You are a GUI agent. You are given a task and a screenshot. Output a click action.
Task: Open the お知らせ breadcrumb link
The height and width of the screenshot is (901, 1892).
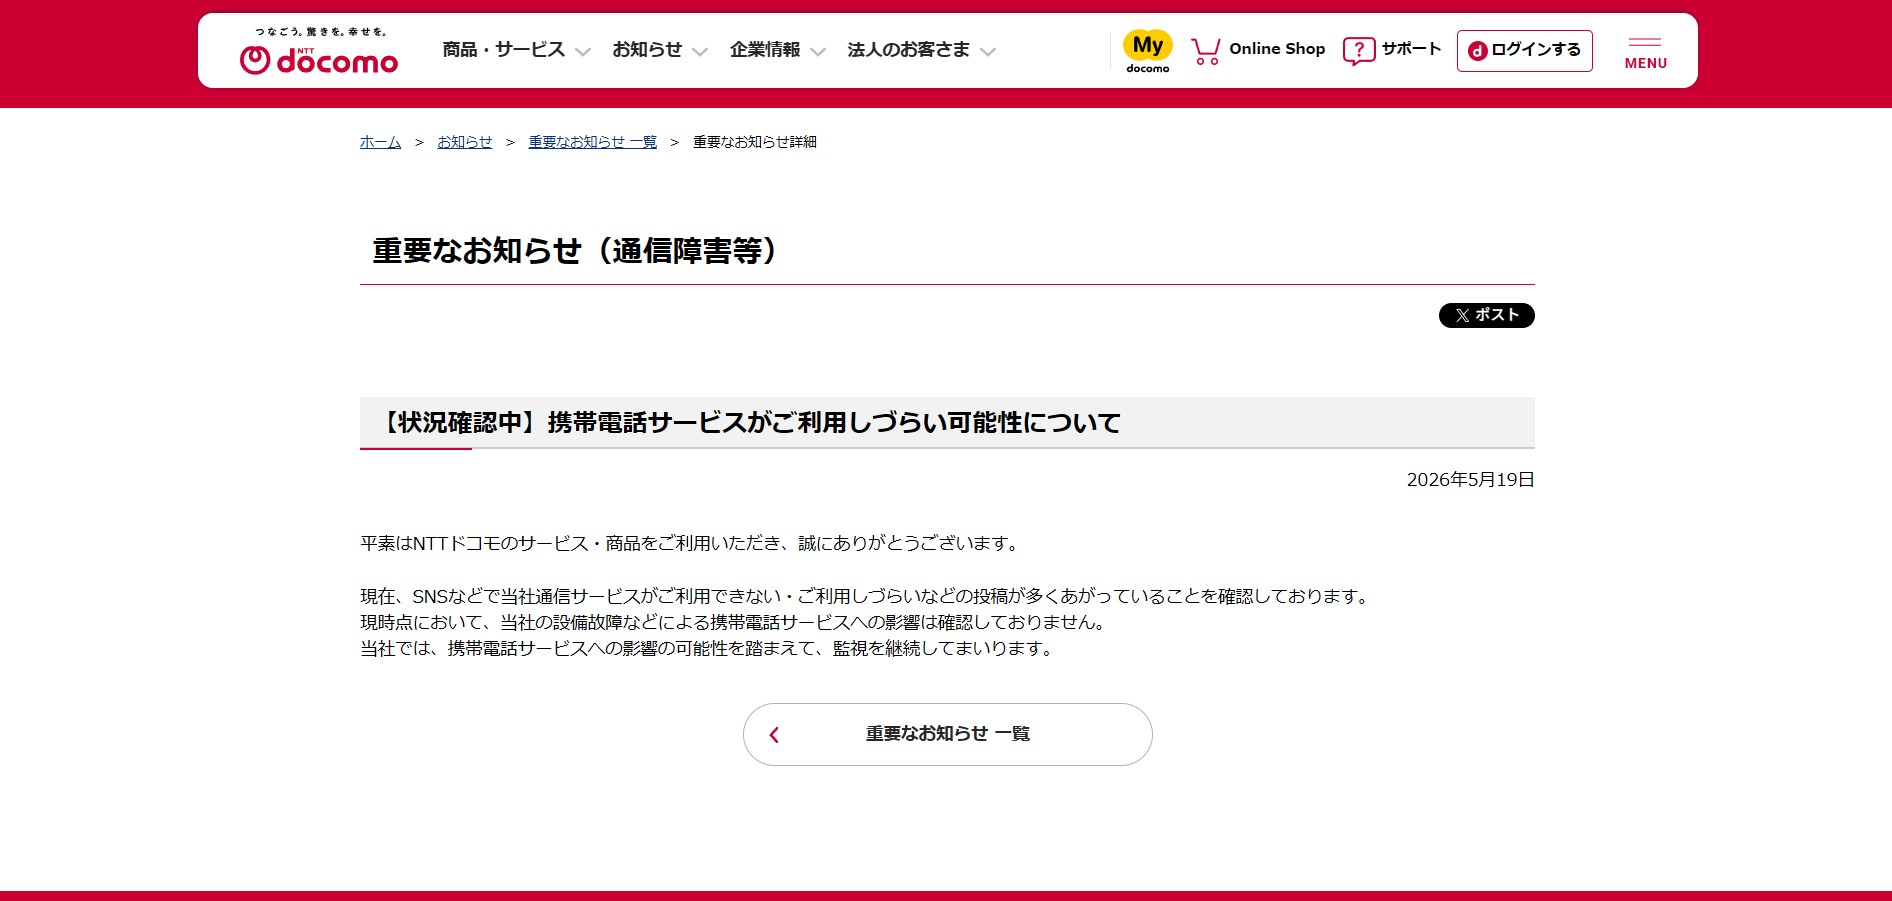465,142
